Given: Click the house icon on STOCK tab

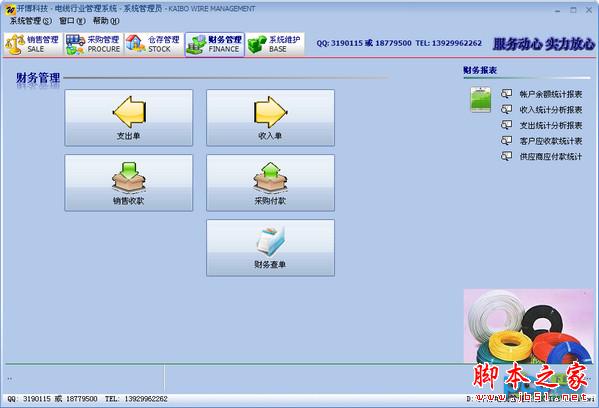Looking at the screenshot, I should click(x=135, y=43).
